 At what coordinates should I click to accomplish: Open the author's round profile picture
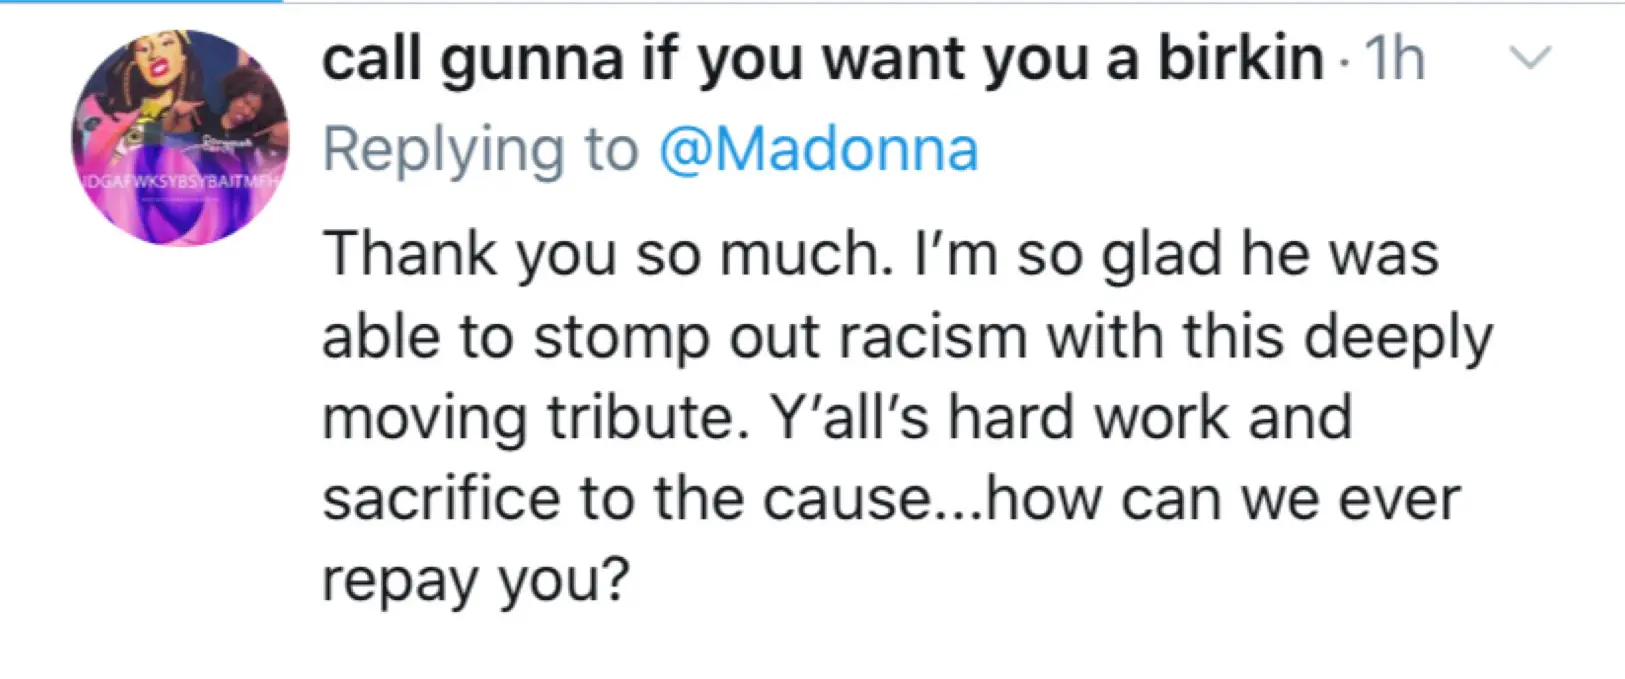[180, 138]
